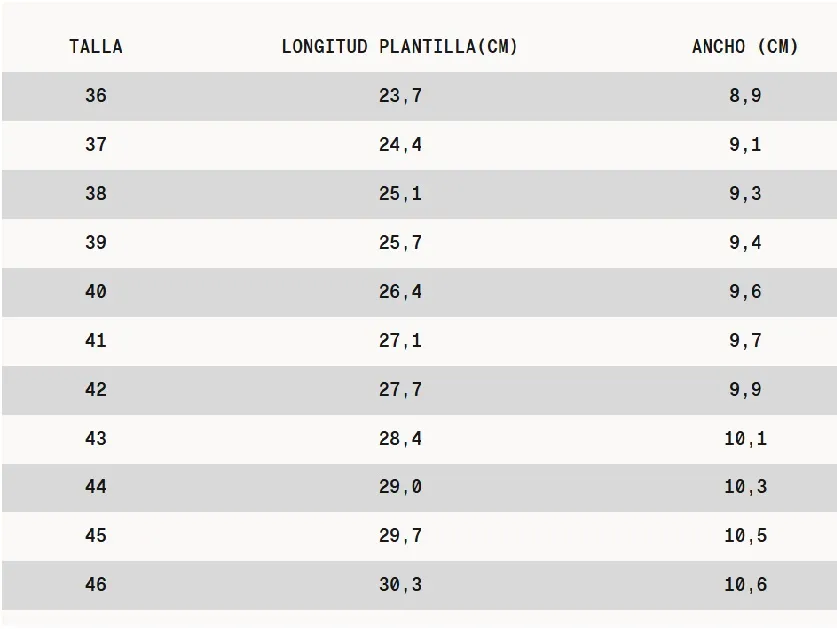Select the 26,4 insole length cell
837x629 pixels.
(400, 292)
